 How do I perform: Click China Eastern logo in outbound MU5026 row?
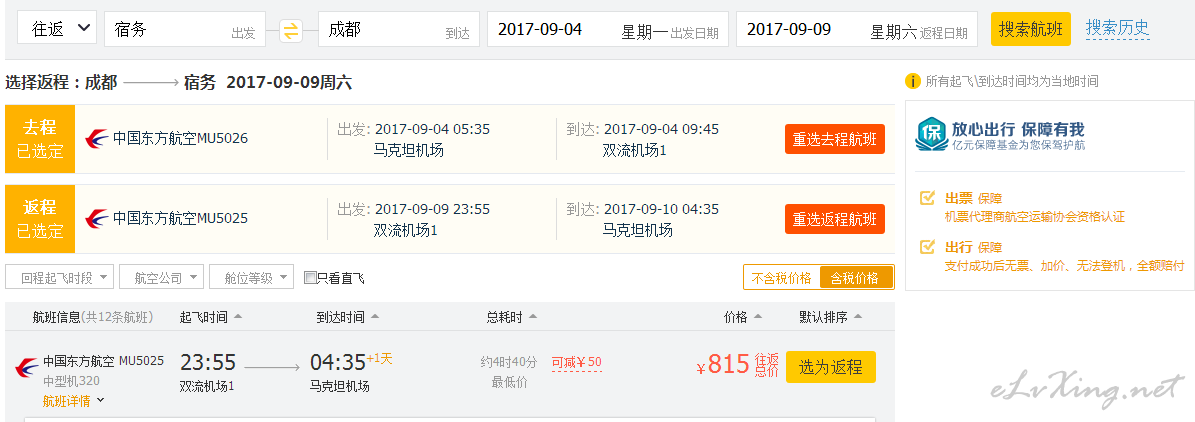pos(98,139)
